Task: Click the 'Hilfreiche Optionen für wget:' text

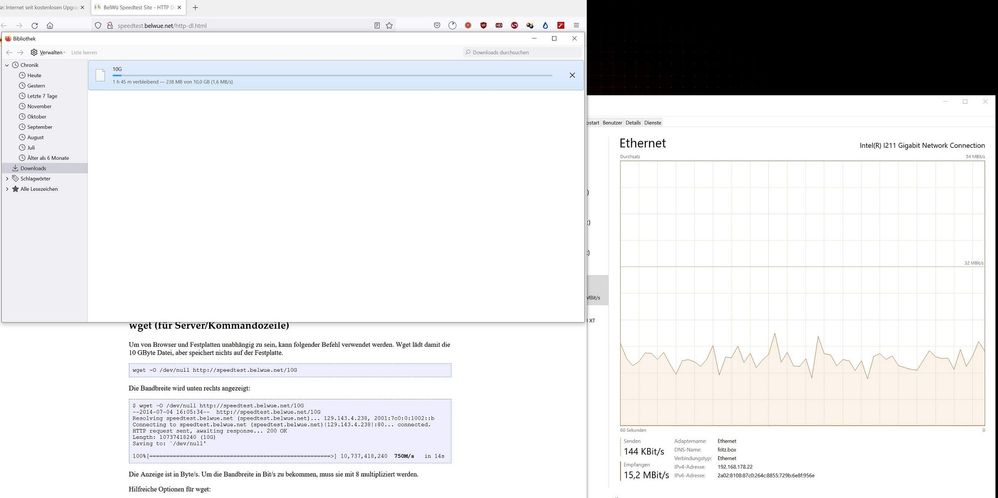Action: pos(169,489)
